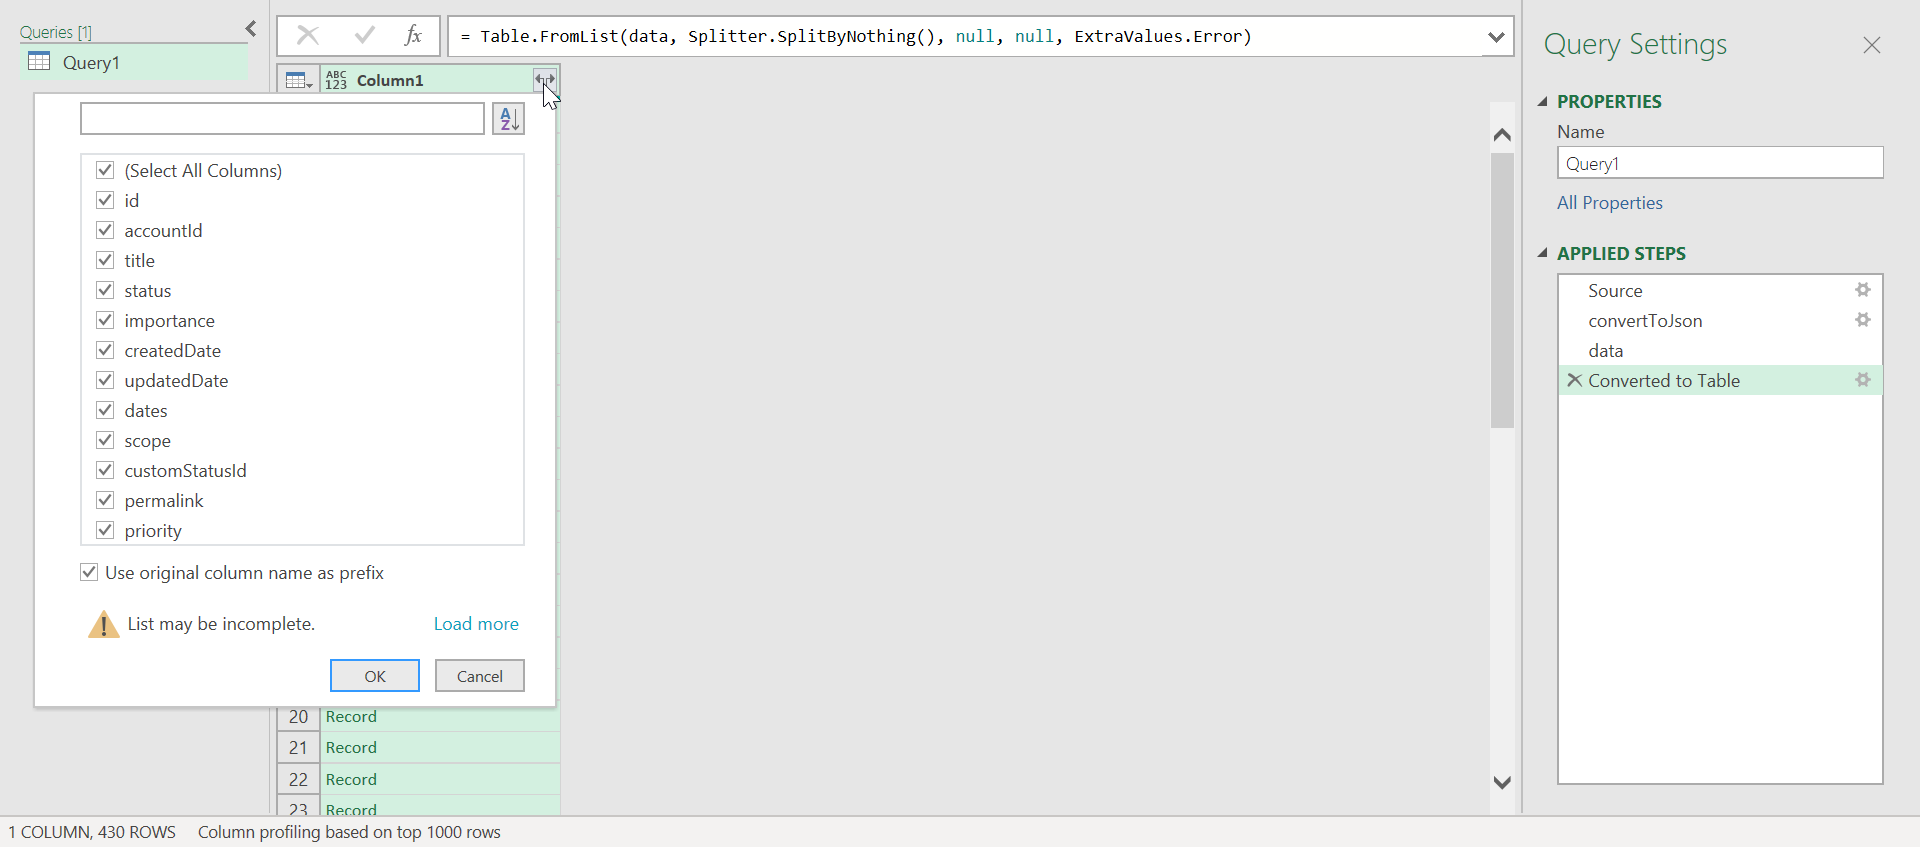Uncheck the permalink column
This screenshot has width=1920, height=847.
click(105, 500)
